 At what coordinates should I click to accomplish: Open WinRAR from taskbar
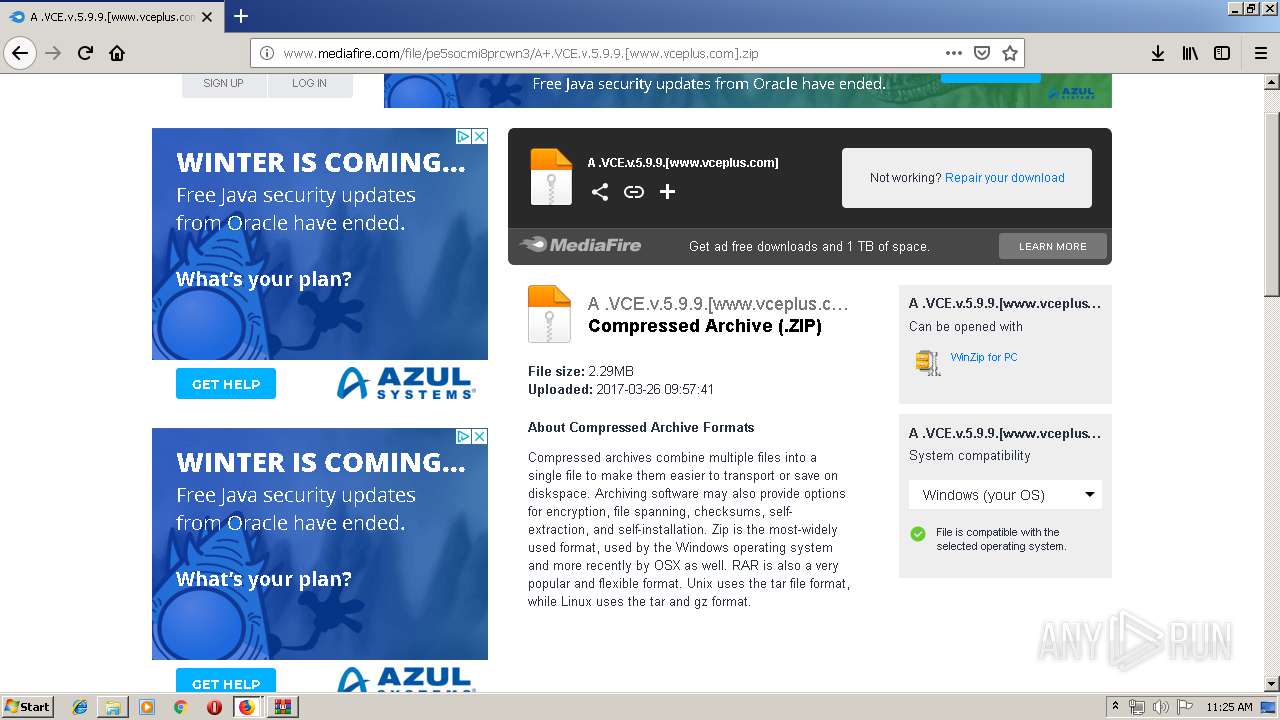tap(282, 707)
